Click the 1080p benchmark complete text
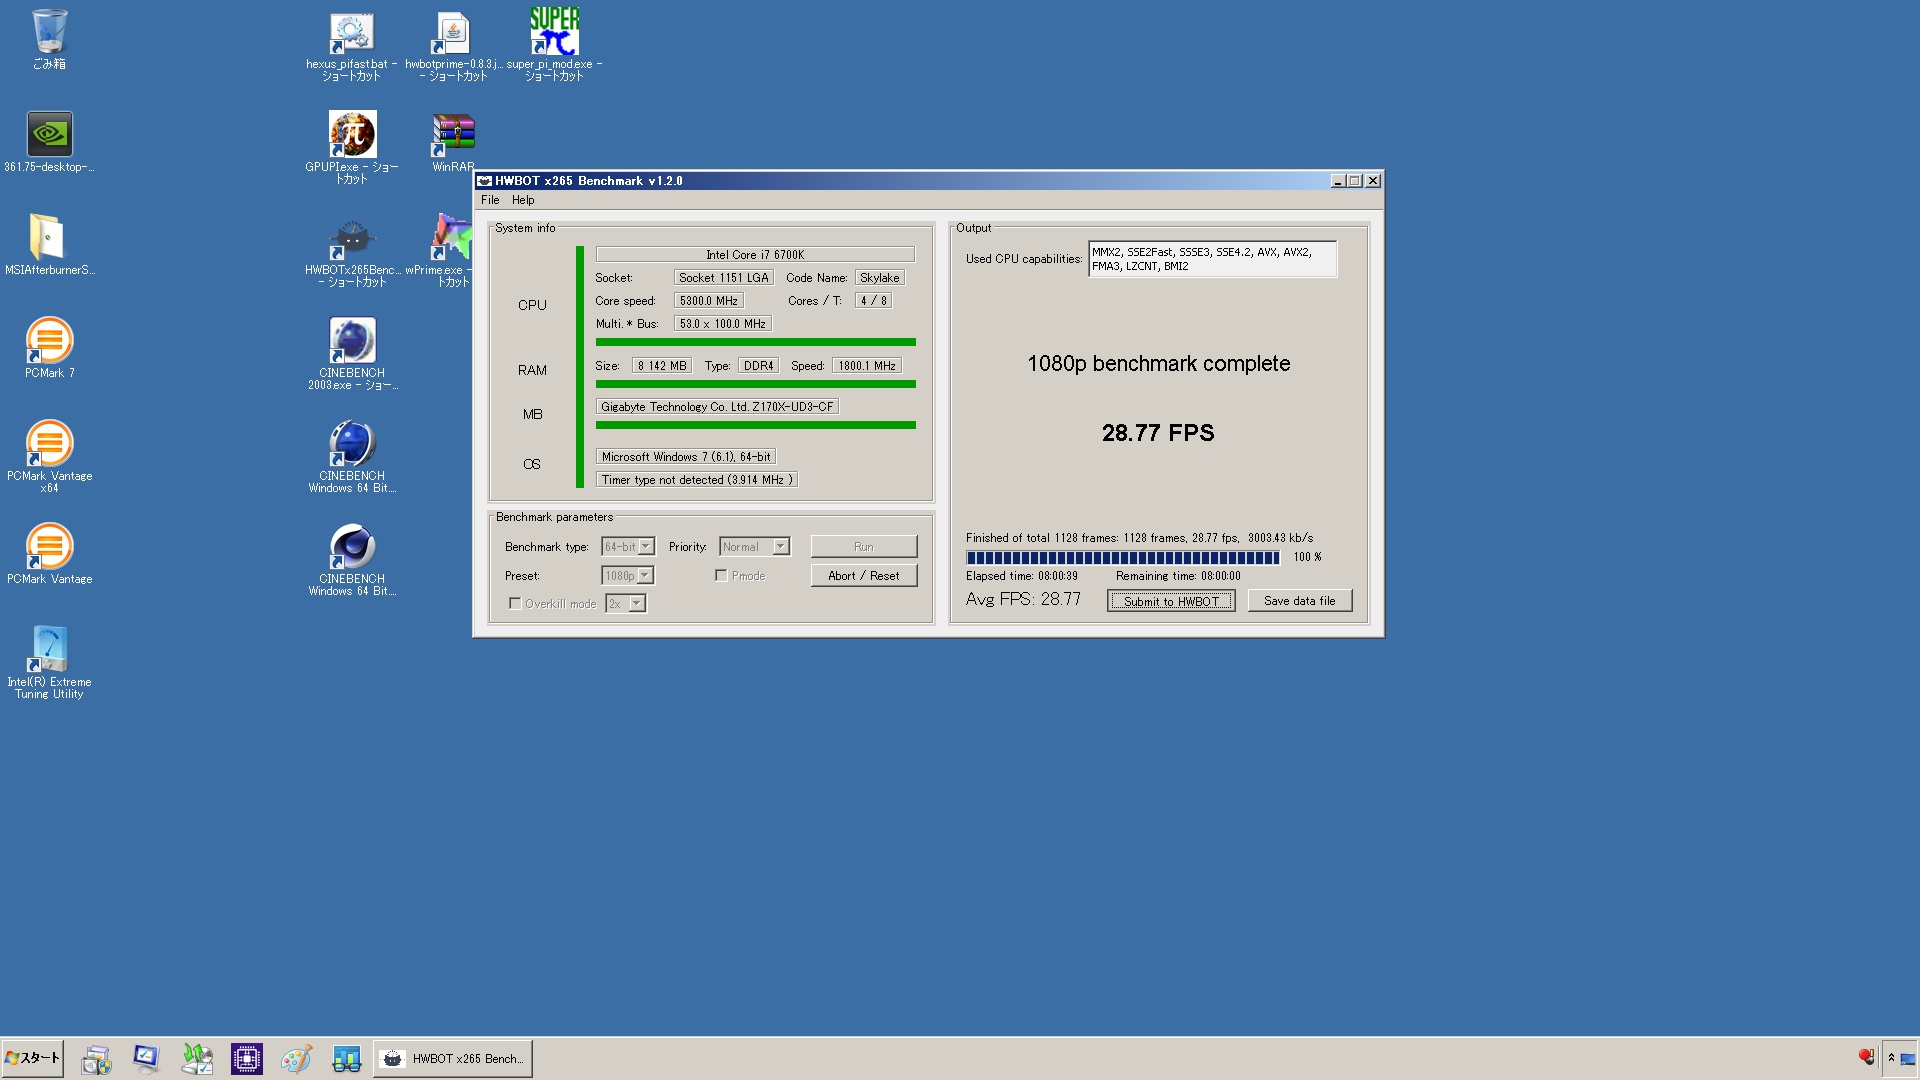The height and width of the screenshot is (1080, 1920). 1158,364
